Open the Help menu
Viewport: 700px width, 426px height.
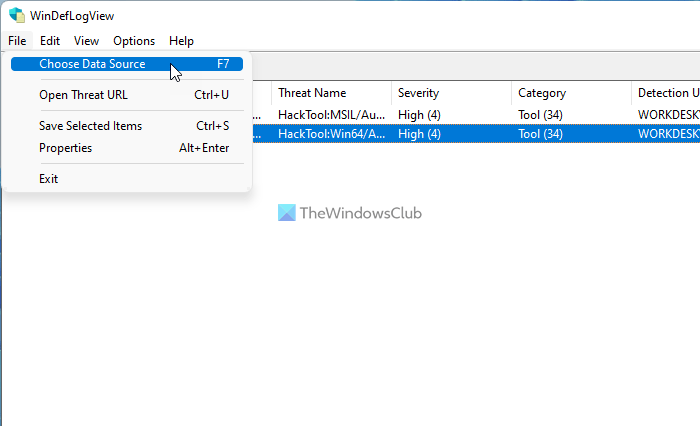[x=181, y=41]
